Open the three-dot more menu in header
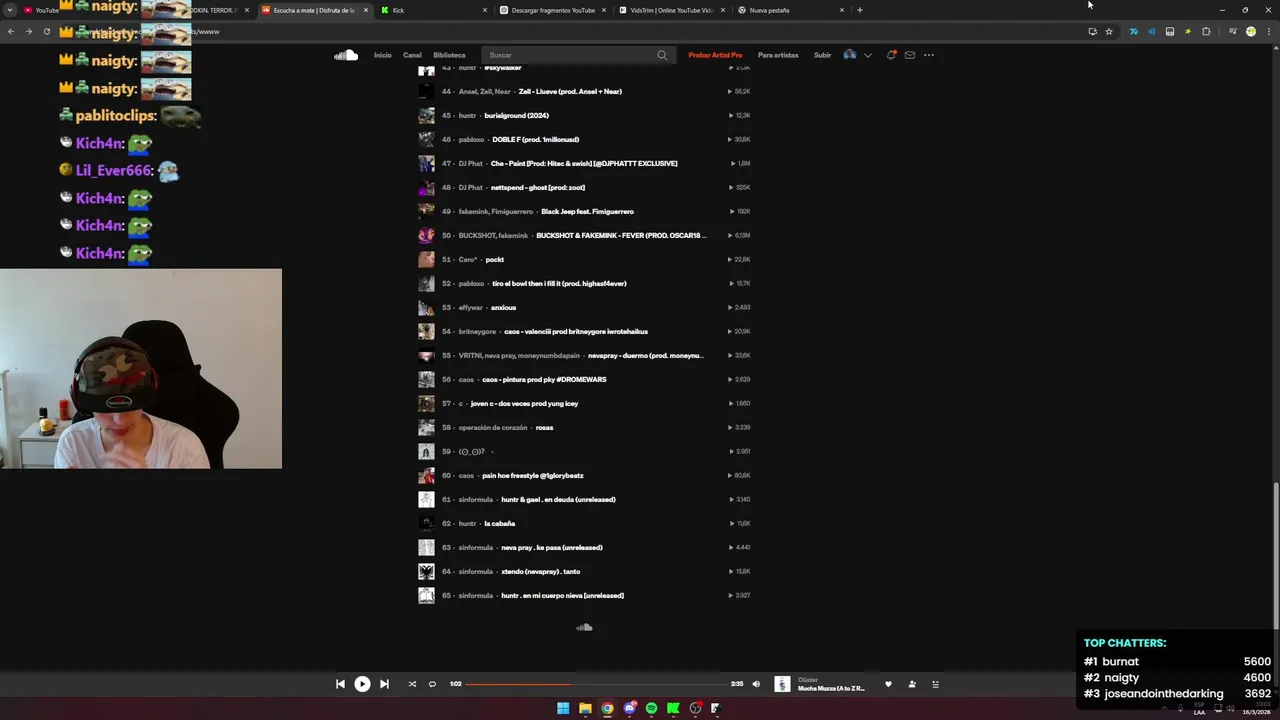 point(929,55)
